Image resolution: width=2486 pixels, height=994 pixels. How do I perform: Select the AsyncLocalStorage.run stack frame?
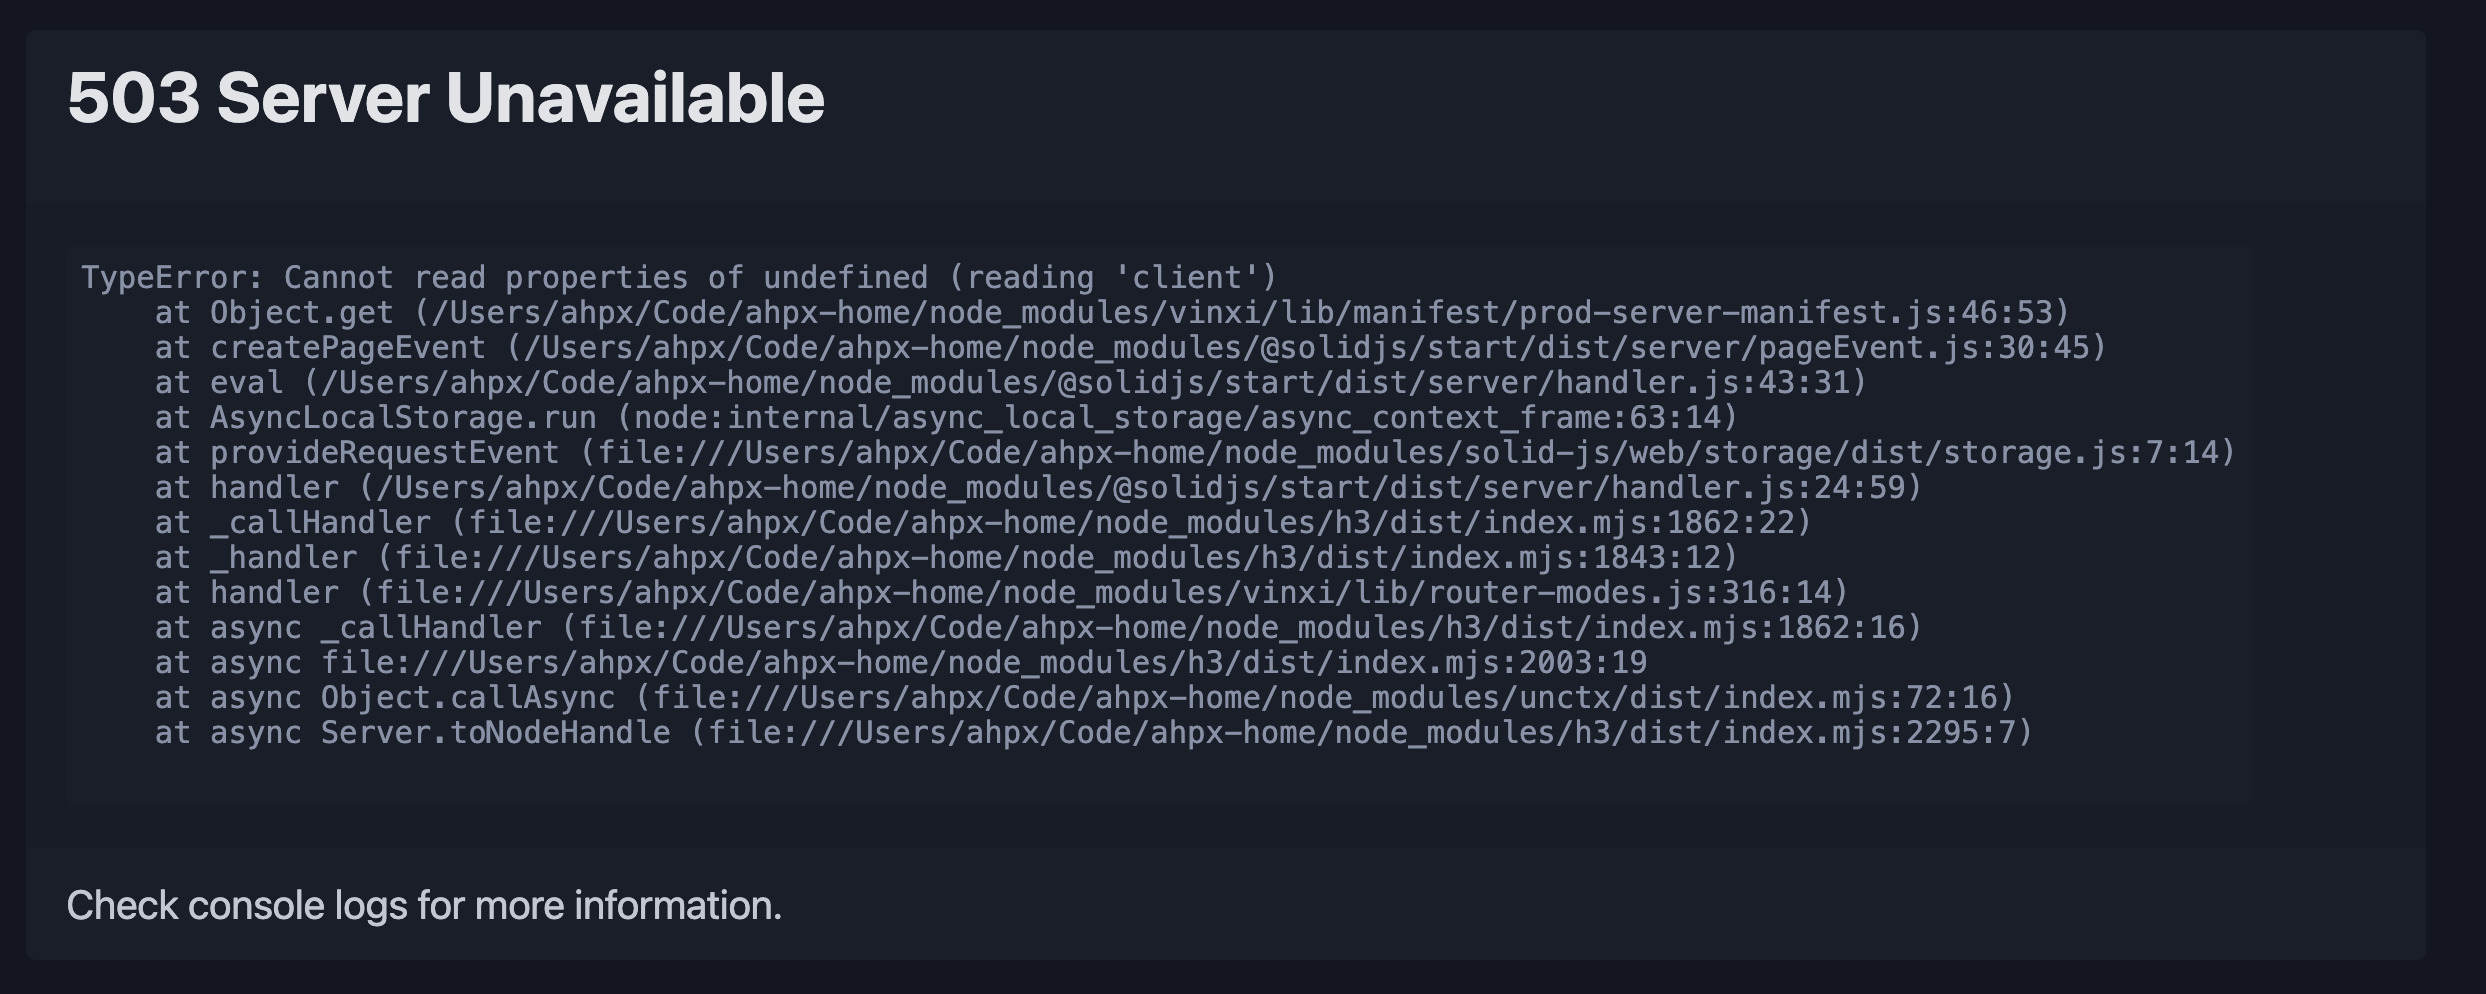[x=403, y=418]
